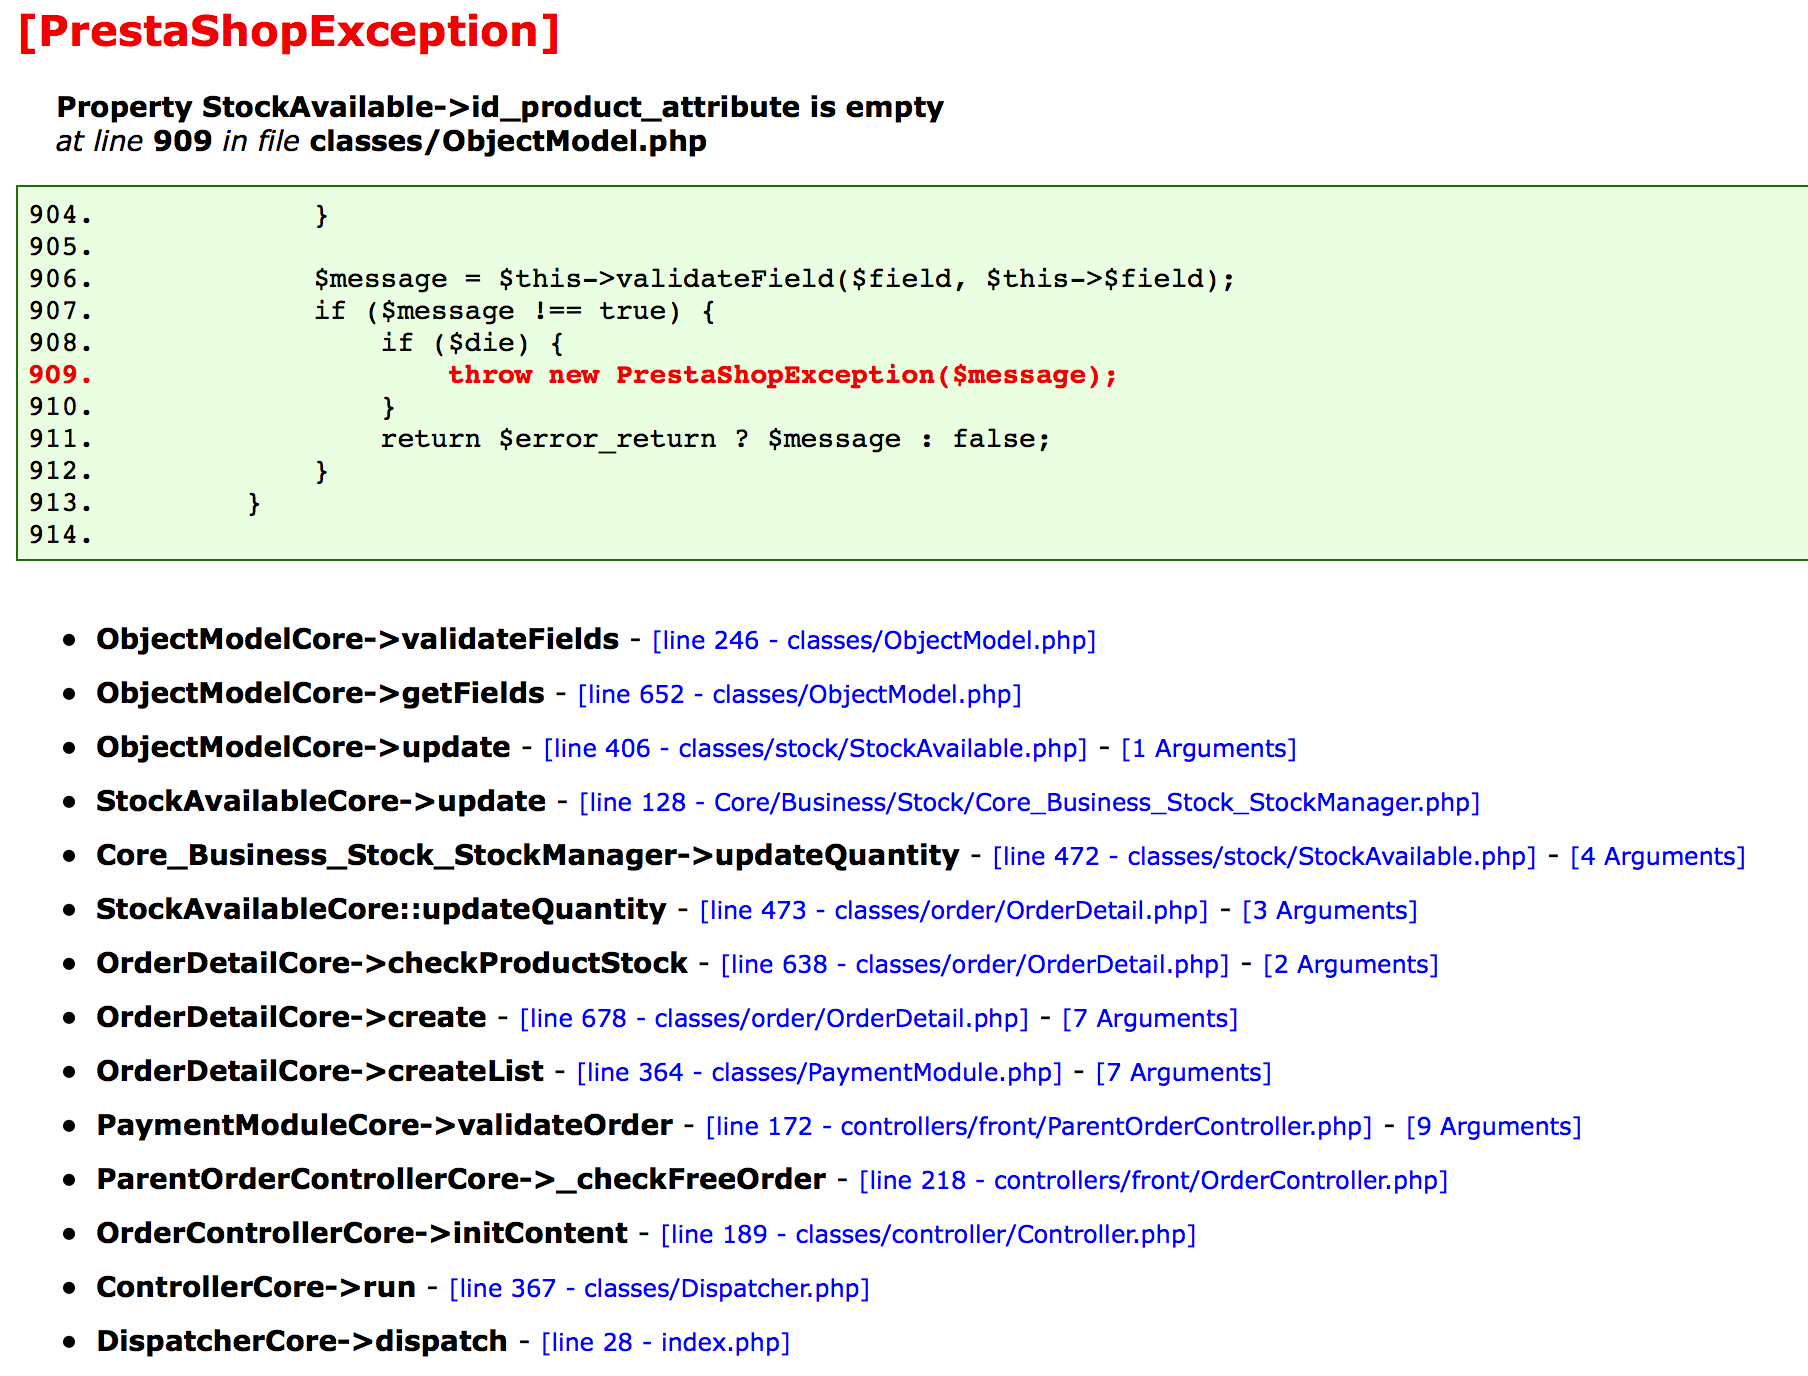Click the ObjectModelCore->validateFields trace entry
This screenshot has width=1808, height=1376.
(358, 640)
